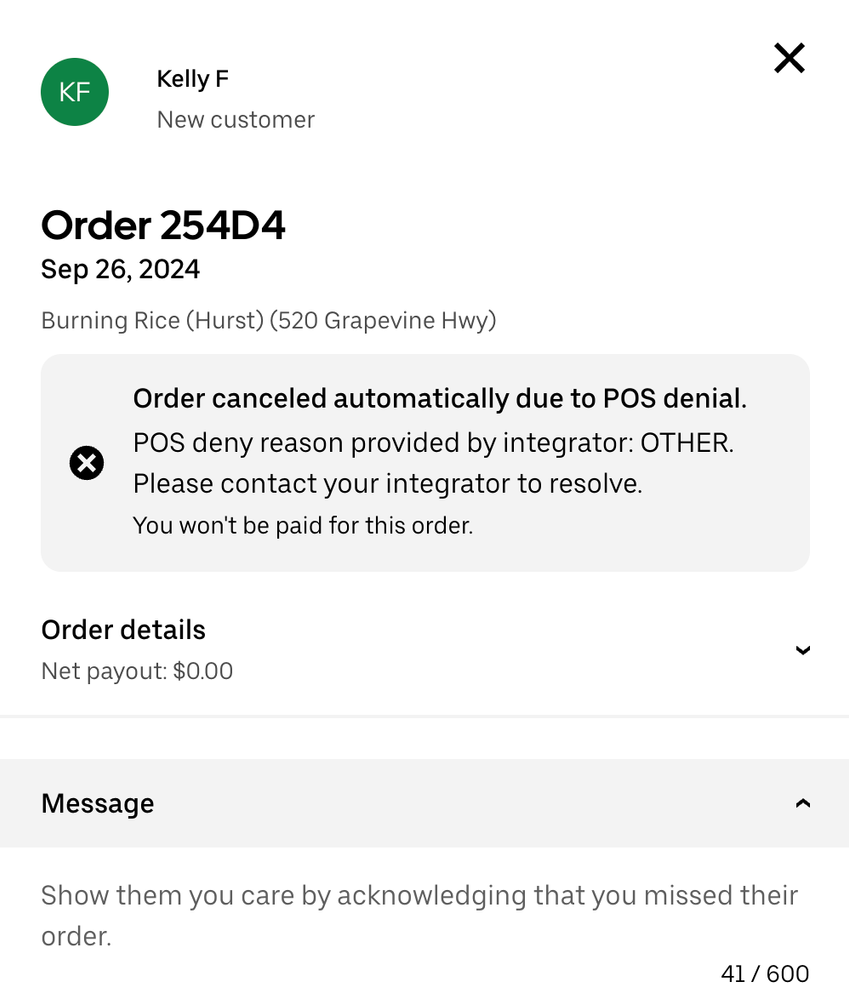Click the Net payout $0.00 text
The height and width of the screenshot is (999, 849).
[137, 671]
